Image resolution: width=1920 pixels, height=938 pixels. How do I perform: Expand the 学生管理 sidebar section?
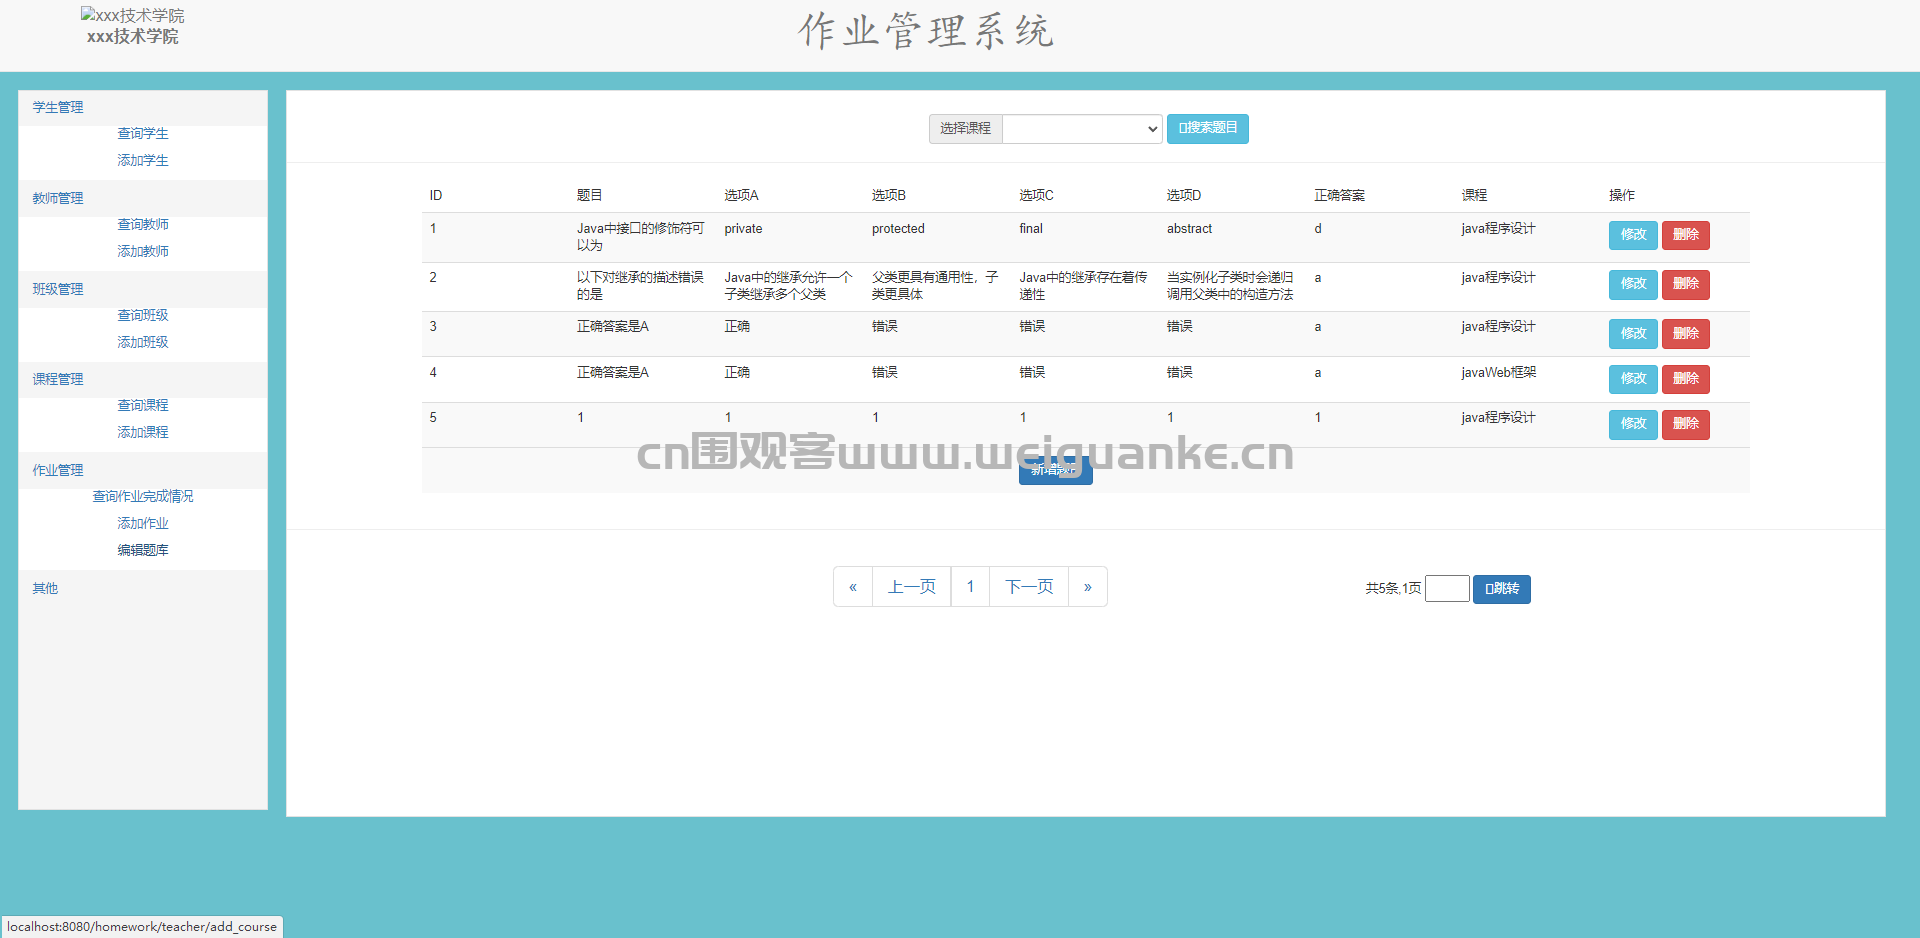click(x=58, y=108)
